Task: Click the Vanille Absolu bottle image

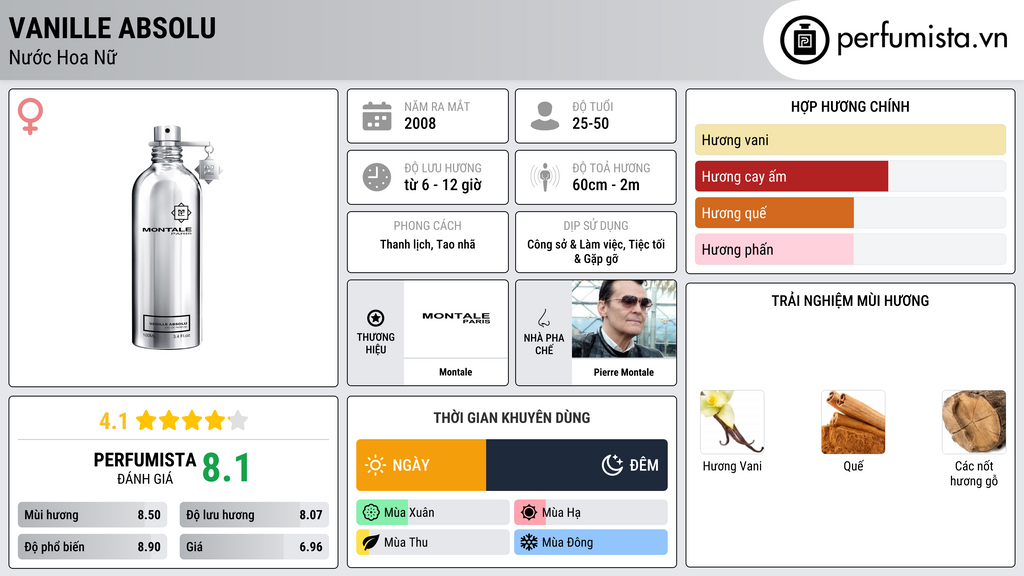Action: [173, 238]
